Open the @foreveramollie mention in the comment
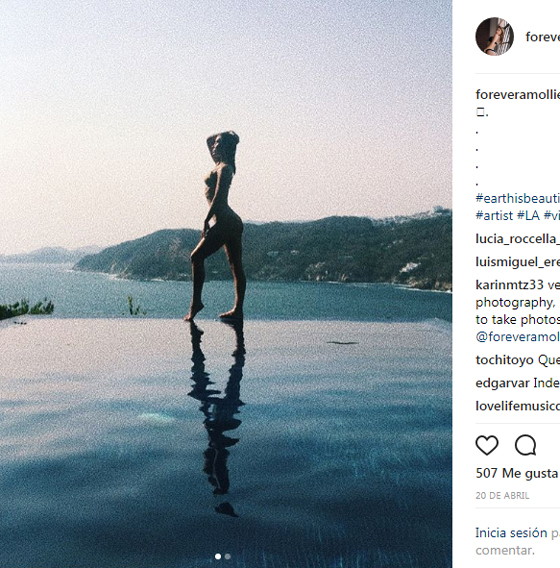This screenshot has height=568, width=560. tap(518, 337)
